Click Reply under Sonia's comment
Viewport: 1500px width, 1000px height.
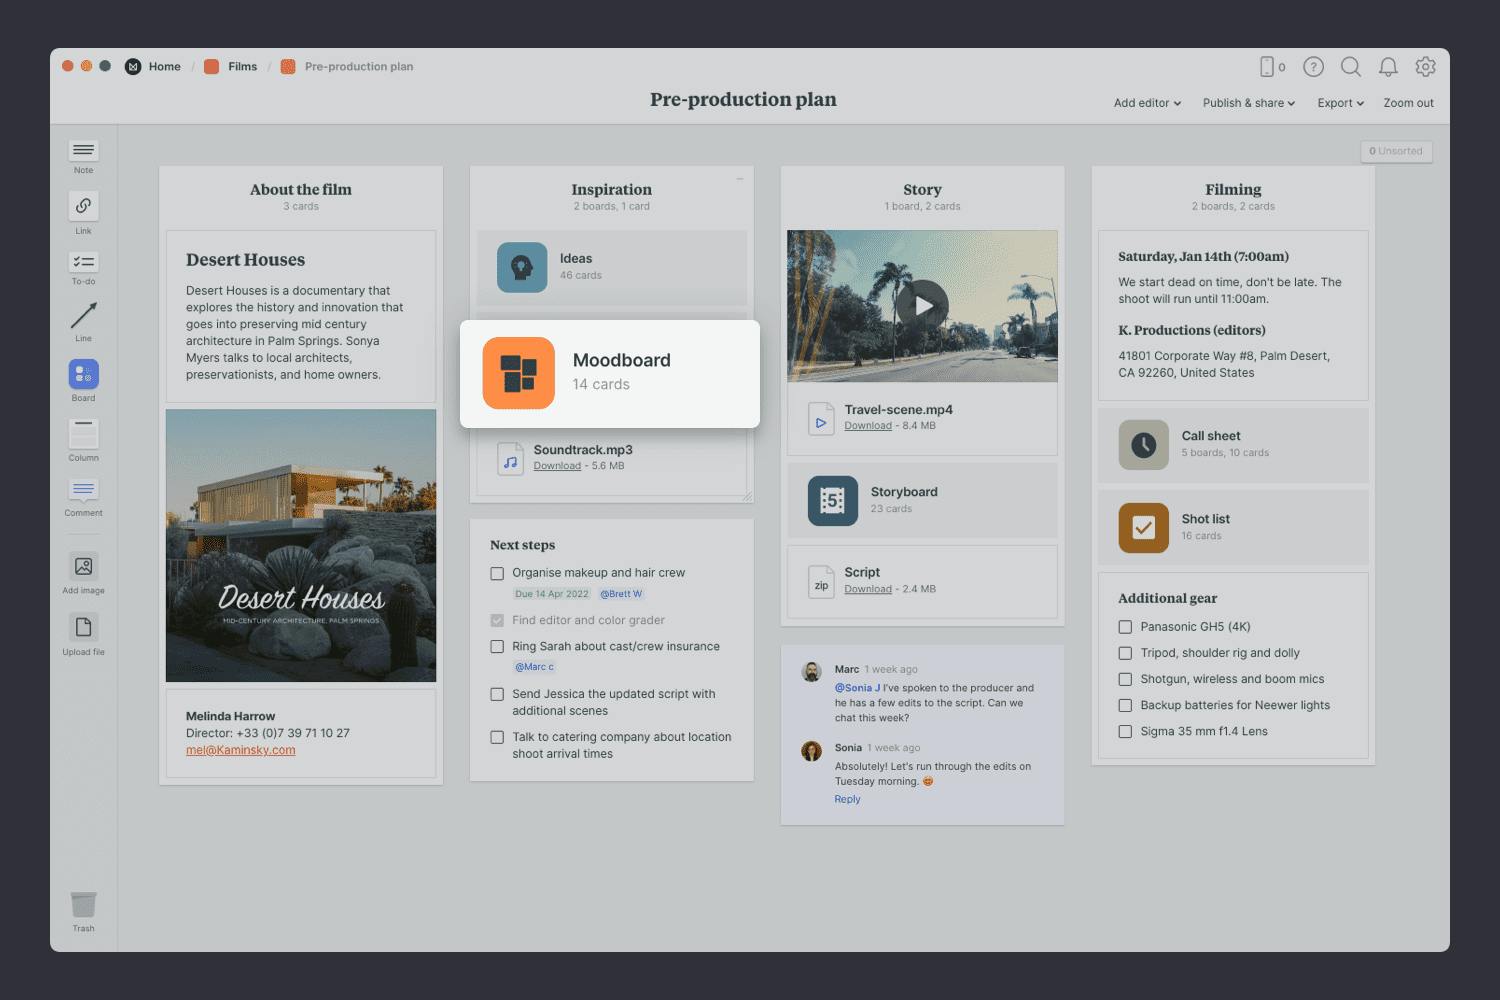847,799
